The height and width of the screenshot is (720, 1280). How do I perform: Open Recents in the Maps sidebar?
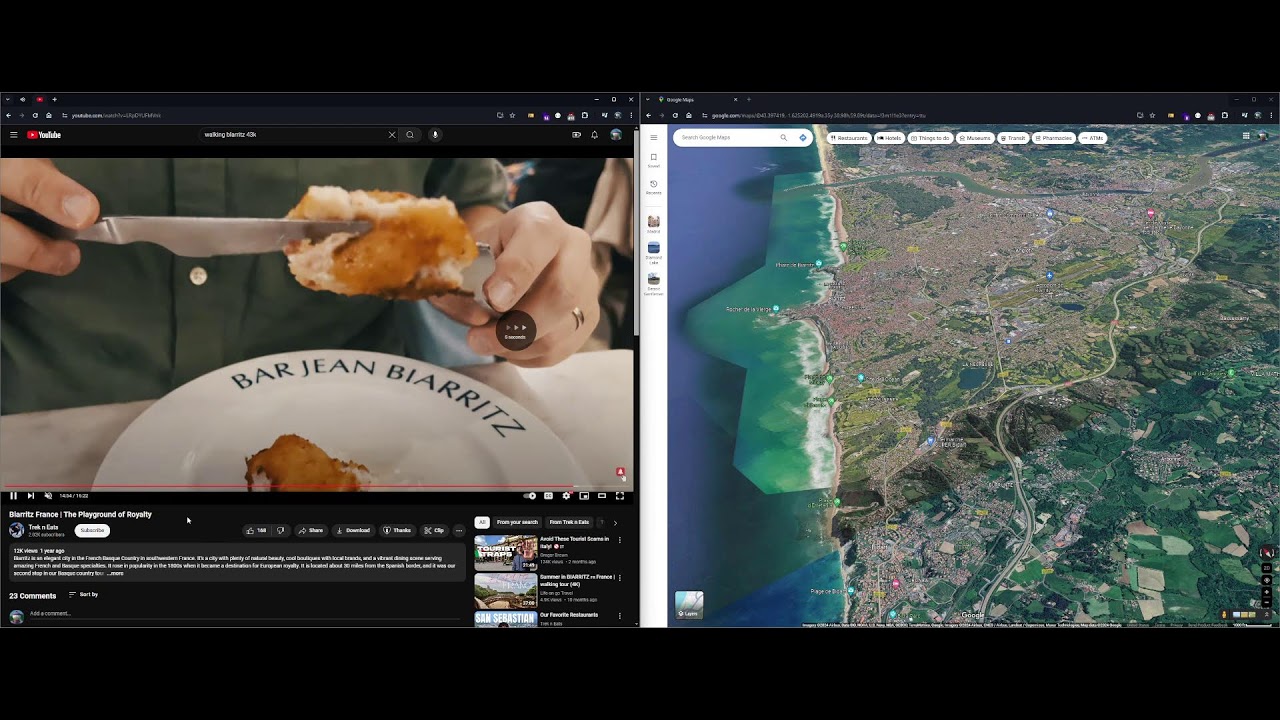point(654,187)
